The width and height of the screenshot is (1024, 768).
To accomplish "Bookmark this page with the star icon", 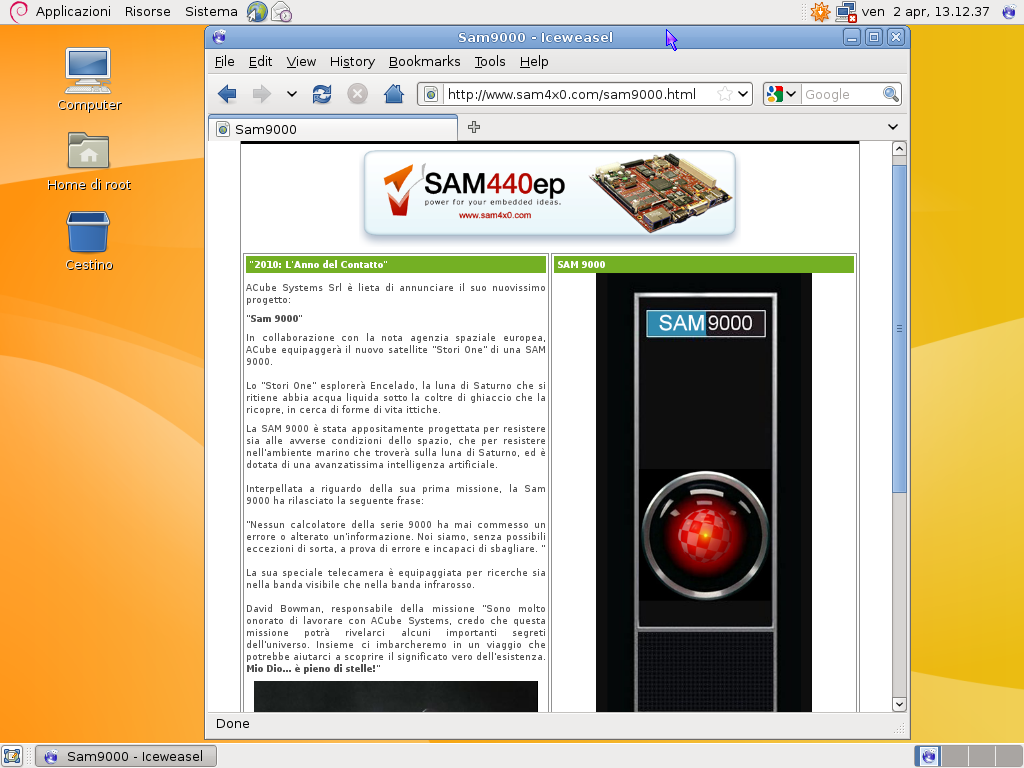I will coord(724,94).
